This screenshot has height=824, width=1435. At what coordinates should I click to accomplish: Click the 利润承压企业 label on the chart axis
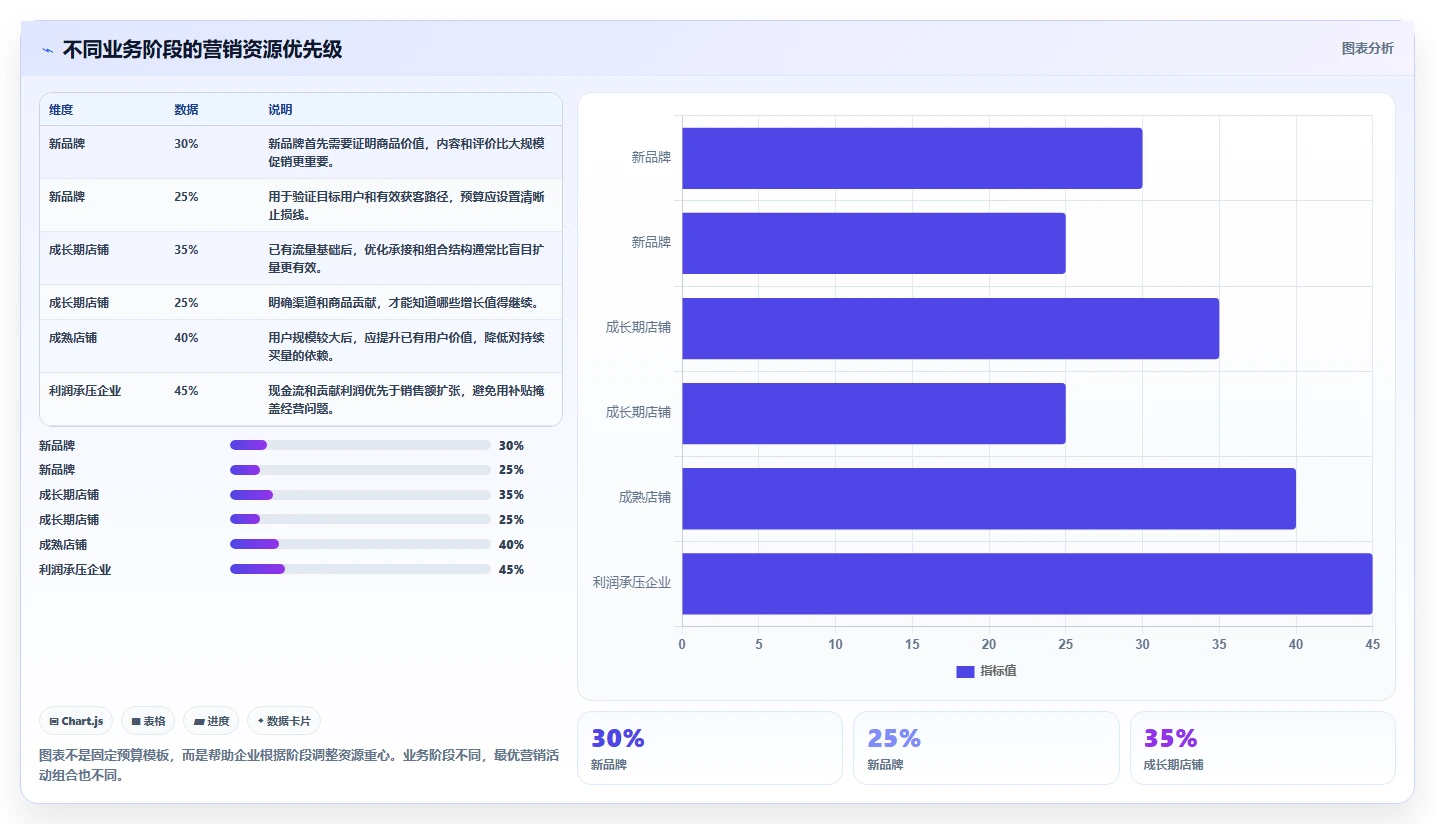pos(631,582)
